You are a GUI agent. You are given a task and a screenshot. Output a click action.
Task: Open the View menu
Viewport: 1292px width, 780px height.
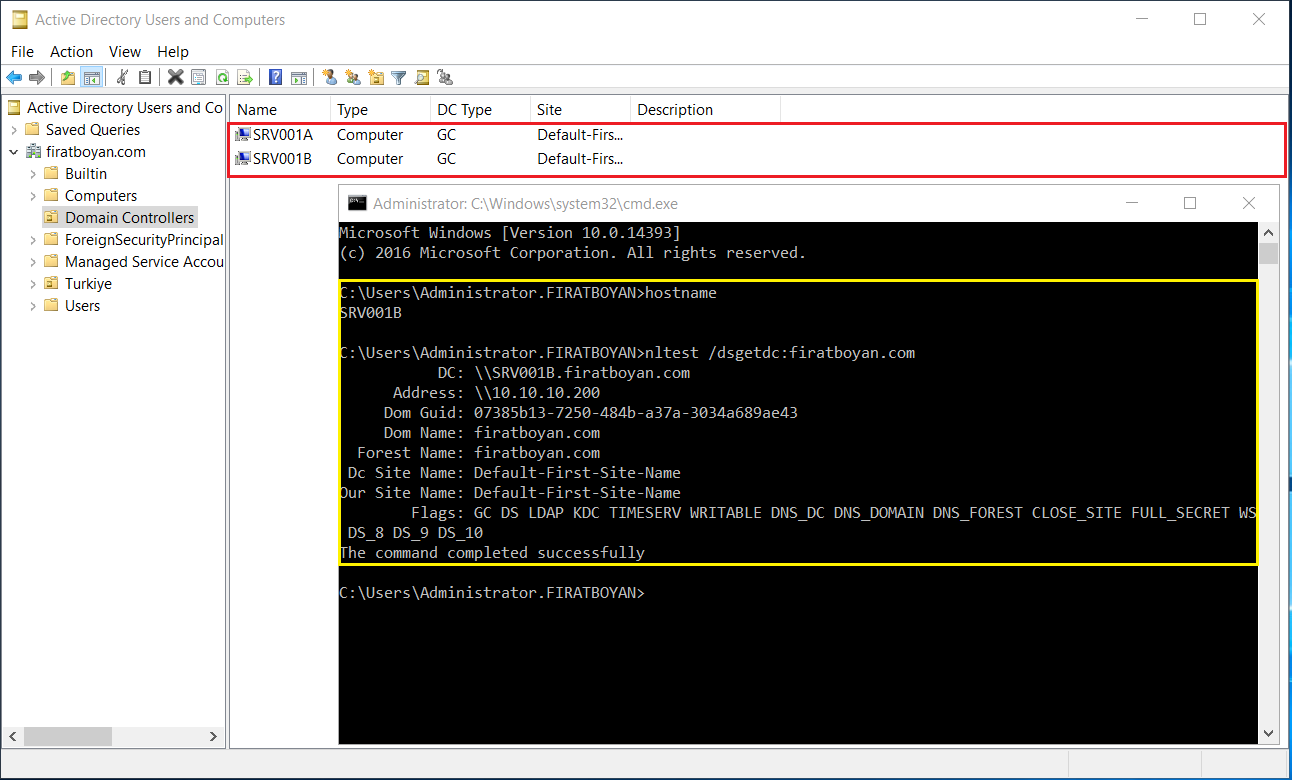pos(125,51)
